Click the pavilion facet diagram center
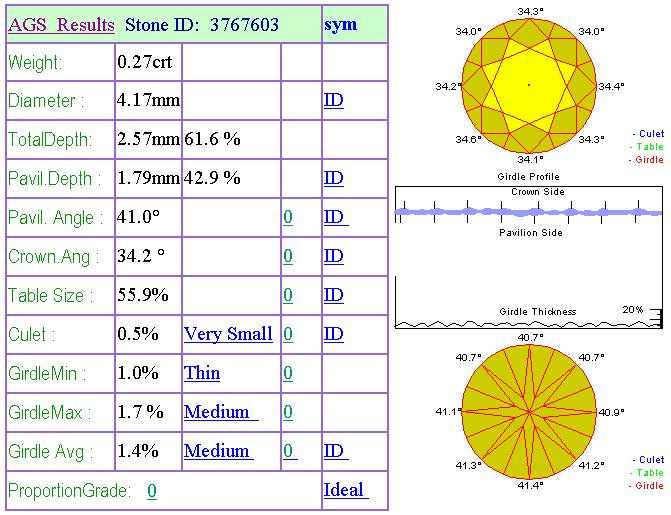The width and height of the screenshot is (671, 515). click(529, 412)
